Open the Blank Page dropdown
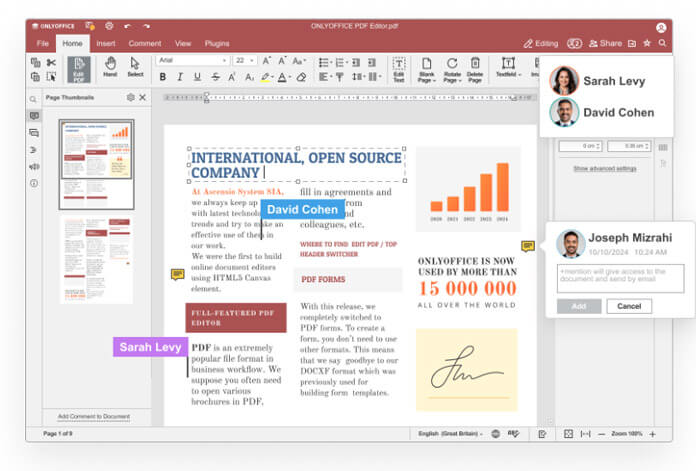Image resolution: width=696 pixels, height=471 pixels. 427,70
